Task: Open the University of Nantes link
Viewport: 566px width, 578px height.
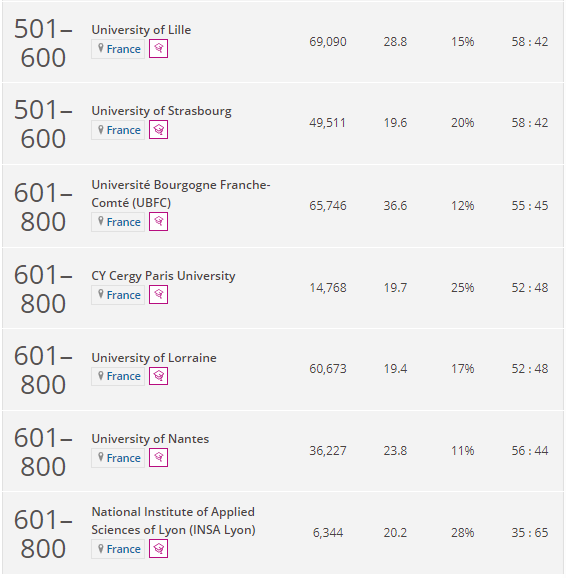Action: [150, 439]
